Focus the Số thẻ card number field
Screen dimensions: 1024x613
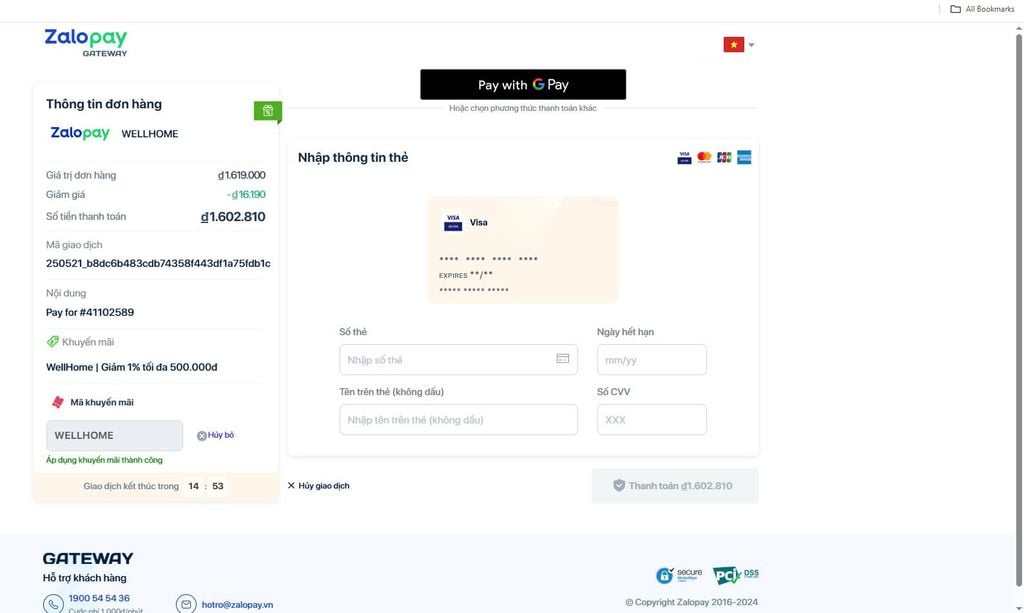[x=458, y=360]
